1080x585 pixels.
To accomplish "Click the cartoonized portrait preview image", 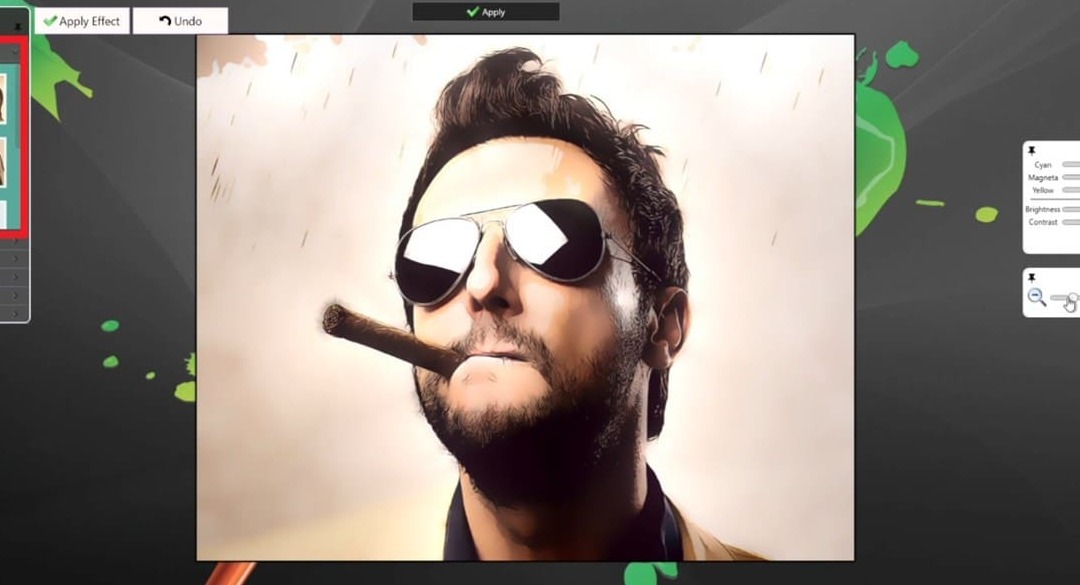I will [x=526, y=297].
